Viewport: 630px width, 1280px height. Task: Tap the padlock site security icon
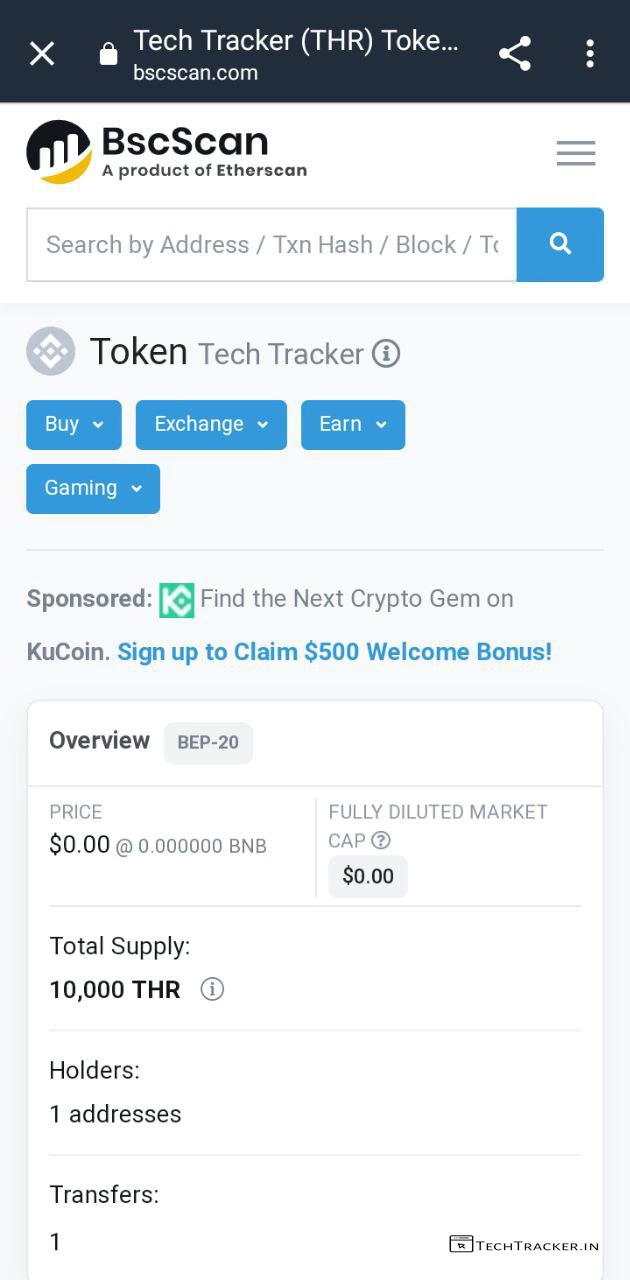click(x=108, y=55)
